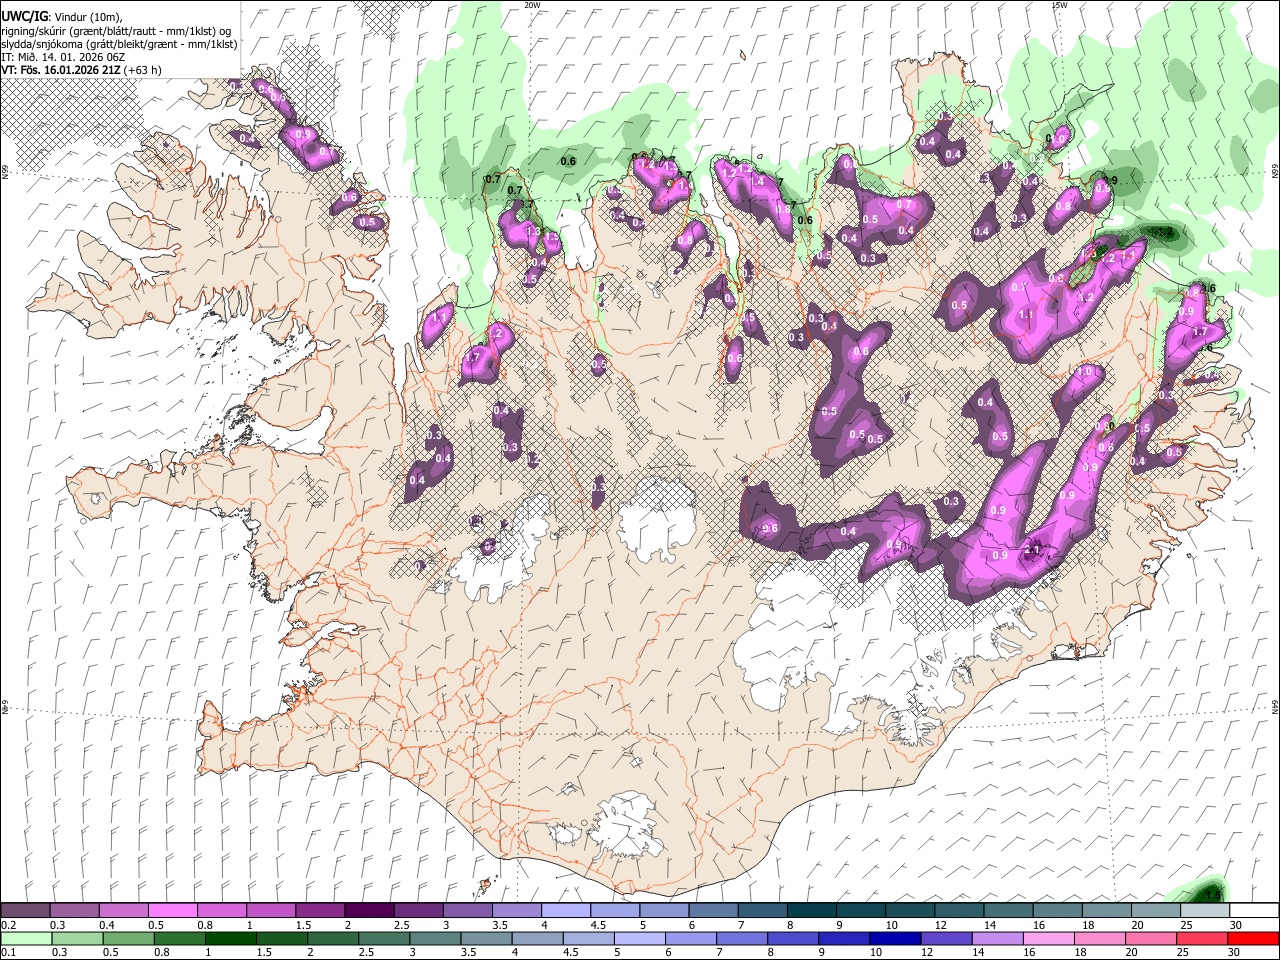This screenshot has height=960, width=1280.
Task: Click the light lavender upper legend swatch between 4 and 4.5
Action: pos(566,910)
